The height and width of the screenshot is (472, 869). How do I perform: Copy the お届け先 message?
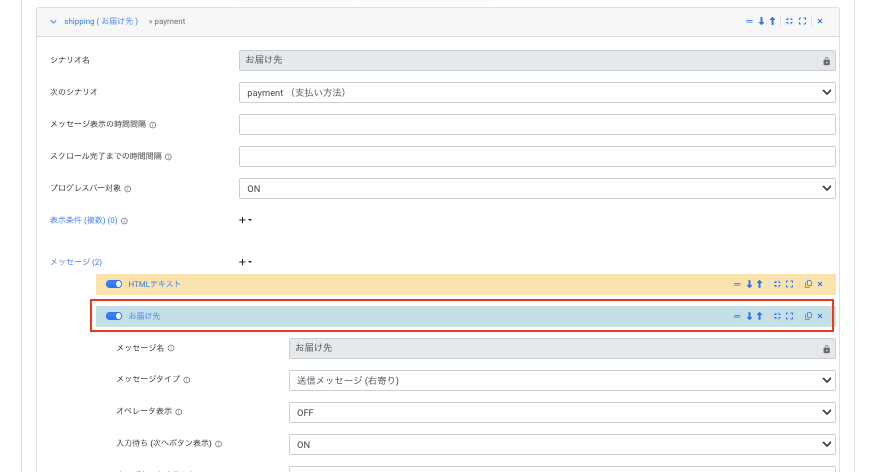808,316
